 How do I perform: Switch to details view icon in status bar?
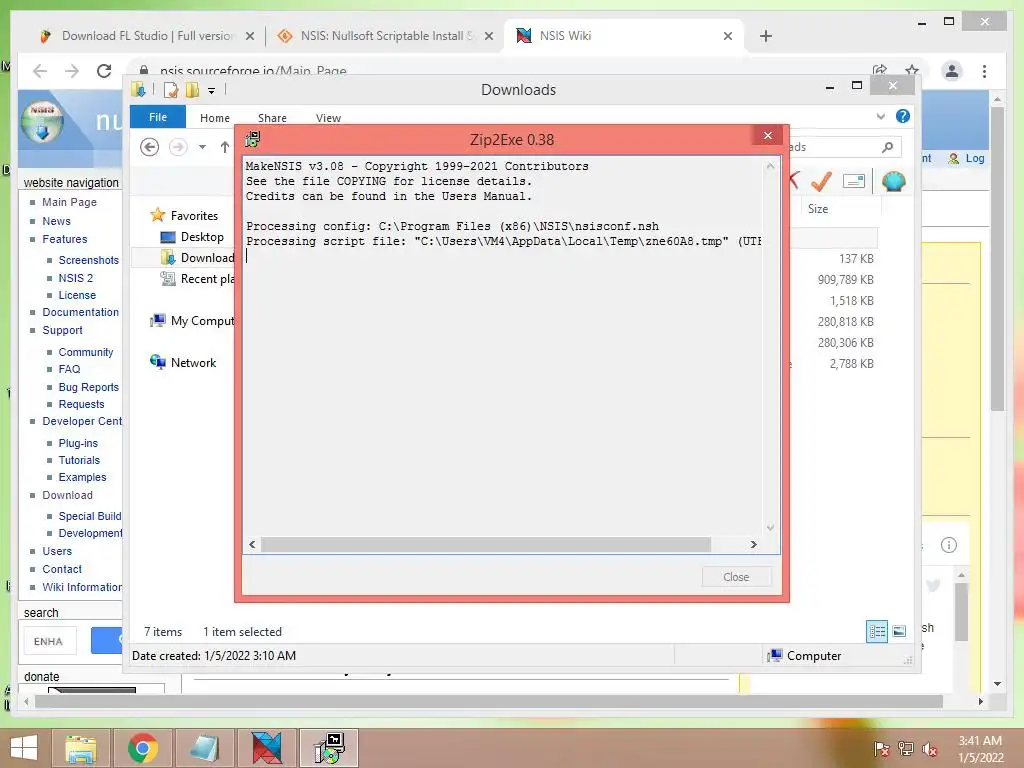click(x=877, y=632)
